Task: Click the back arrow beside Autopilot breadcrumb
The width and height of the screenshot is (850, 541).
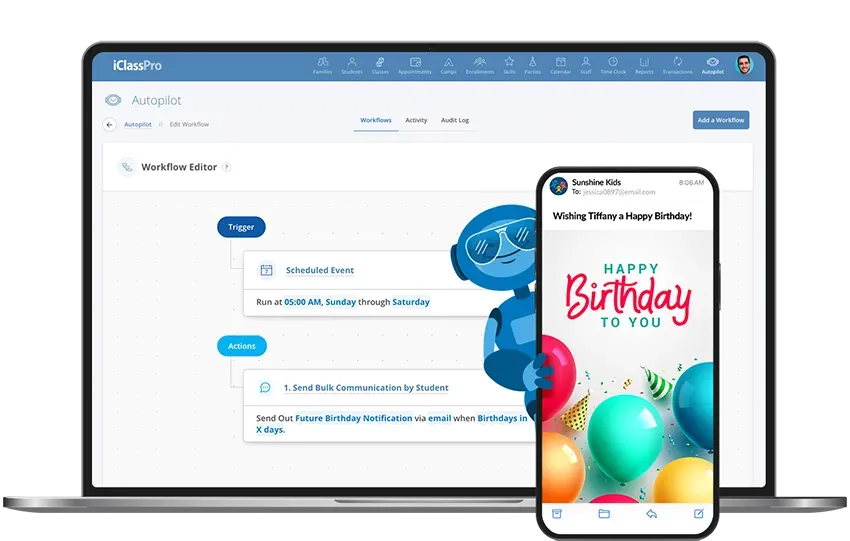Action: [x=110, y=125]
